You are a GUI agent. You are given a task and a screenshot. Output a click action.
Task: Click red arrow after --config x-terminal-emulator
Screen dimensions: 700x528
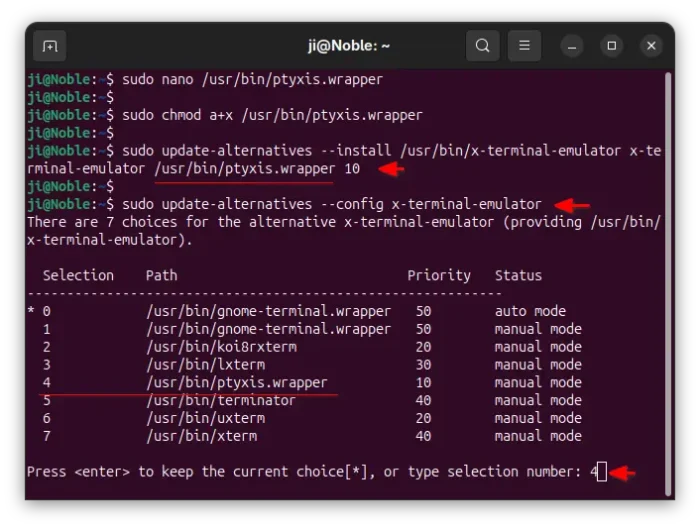point(572,205)
